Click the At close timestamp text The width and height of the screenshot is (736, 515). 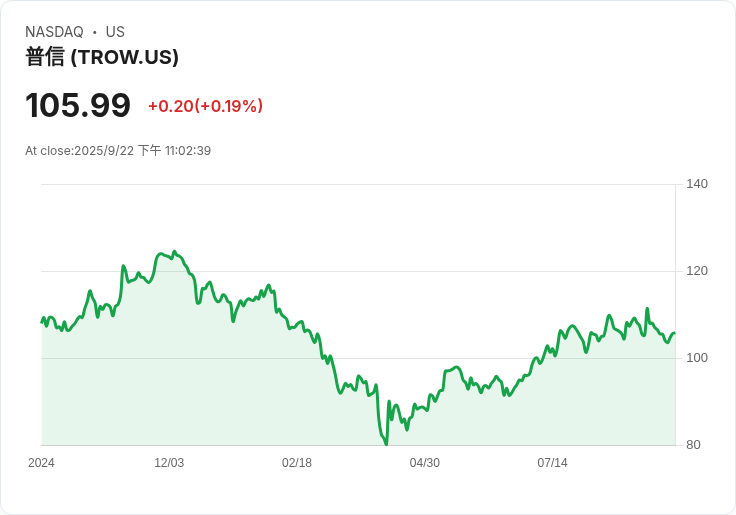(x=118, y=151)
